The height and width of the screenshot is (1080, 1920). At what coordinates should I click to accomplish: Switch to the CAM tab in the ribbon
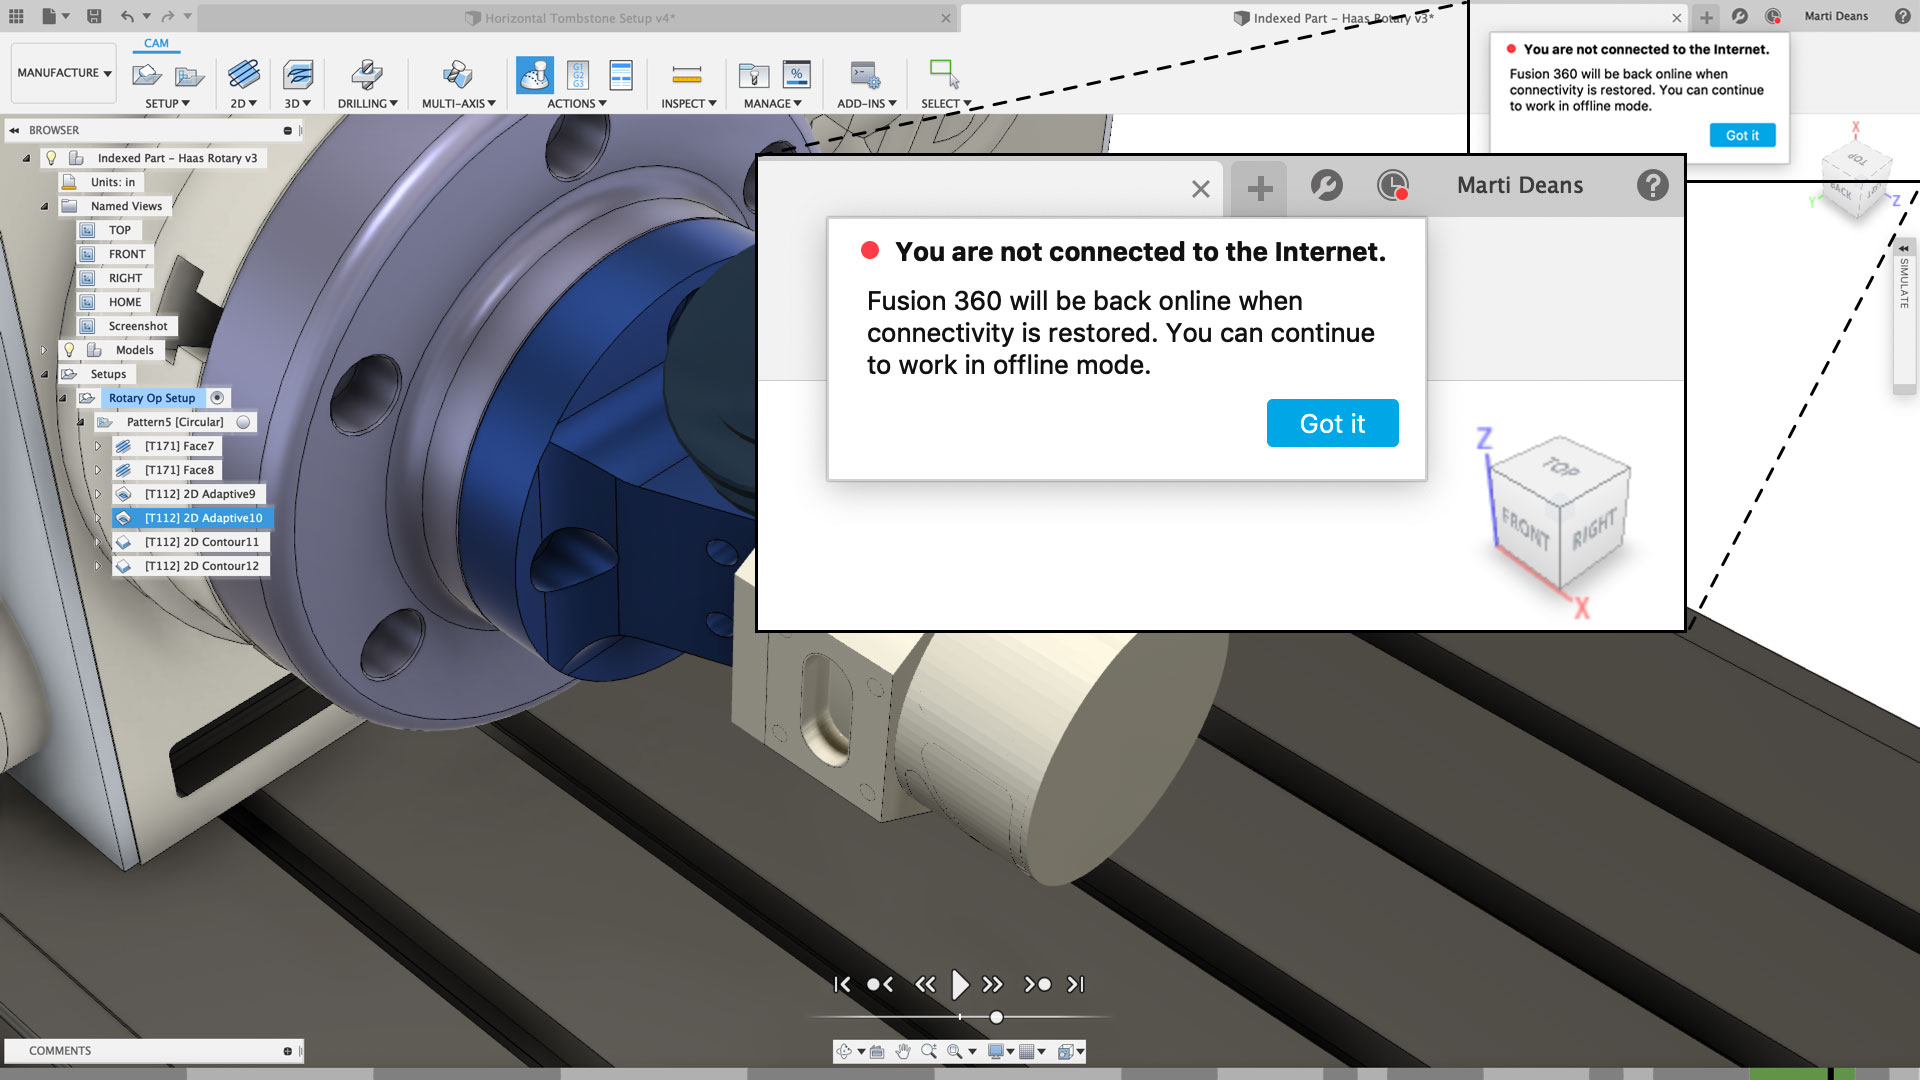click(x=157, y=43)
